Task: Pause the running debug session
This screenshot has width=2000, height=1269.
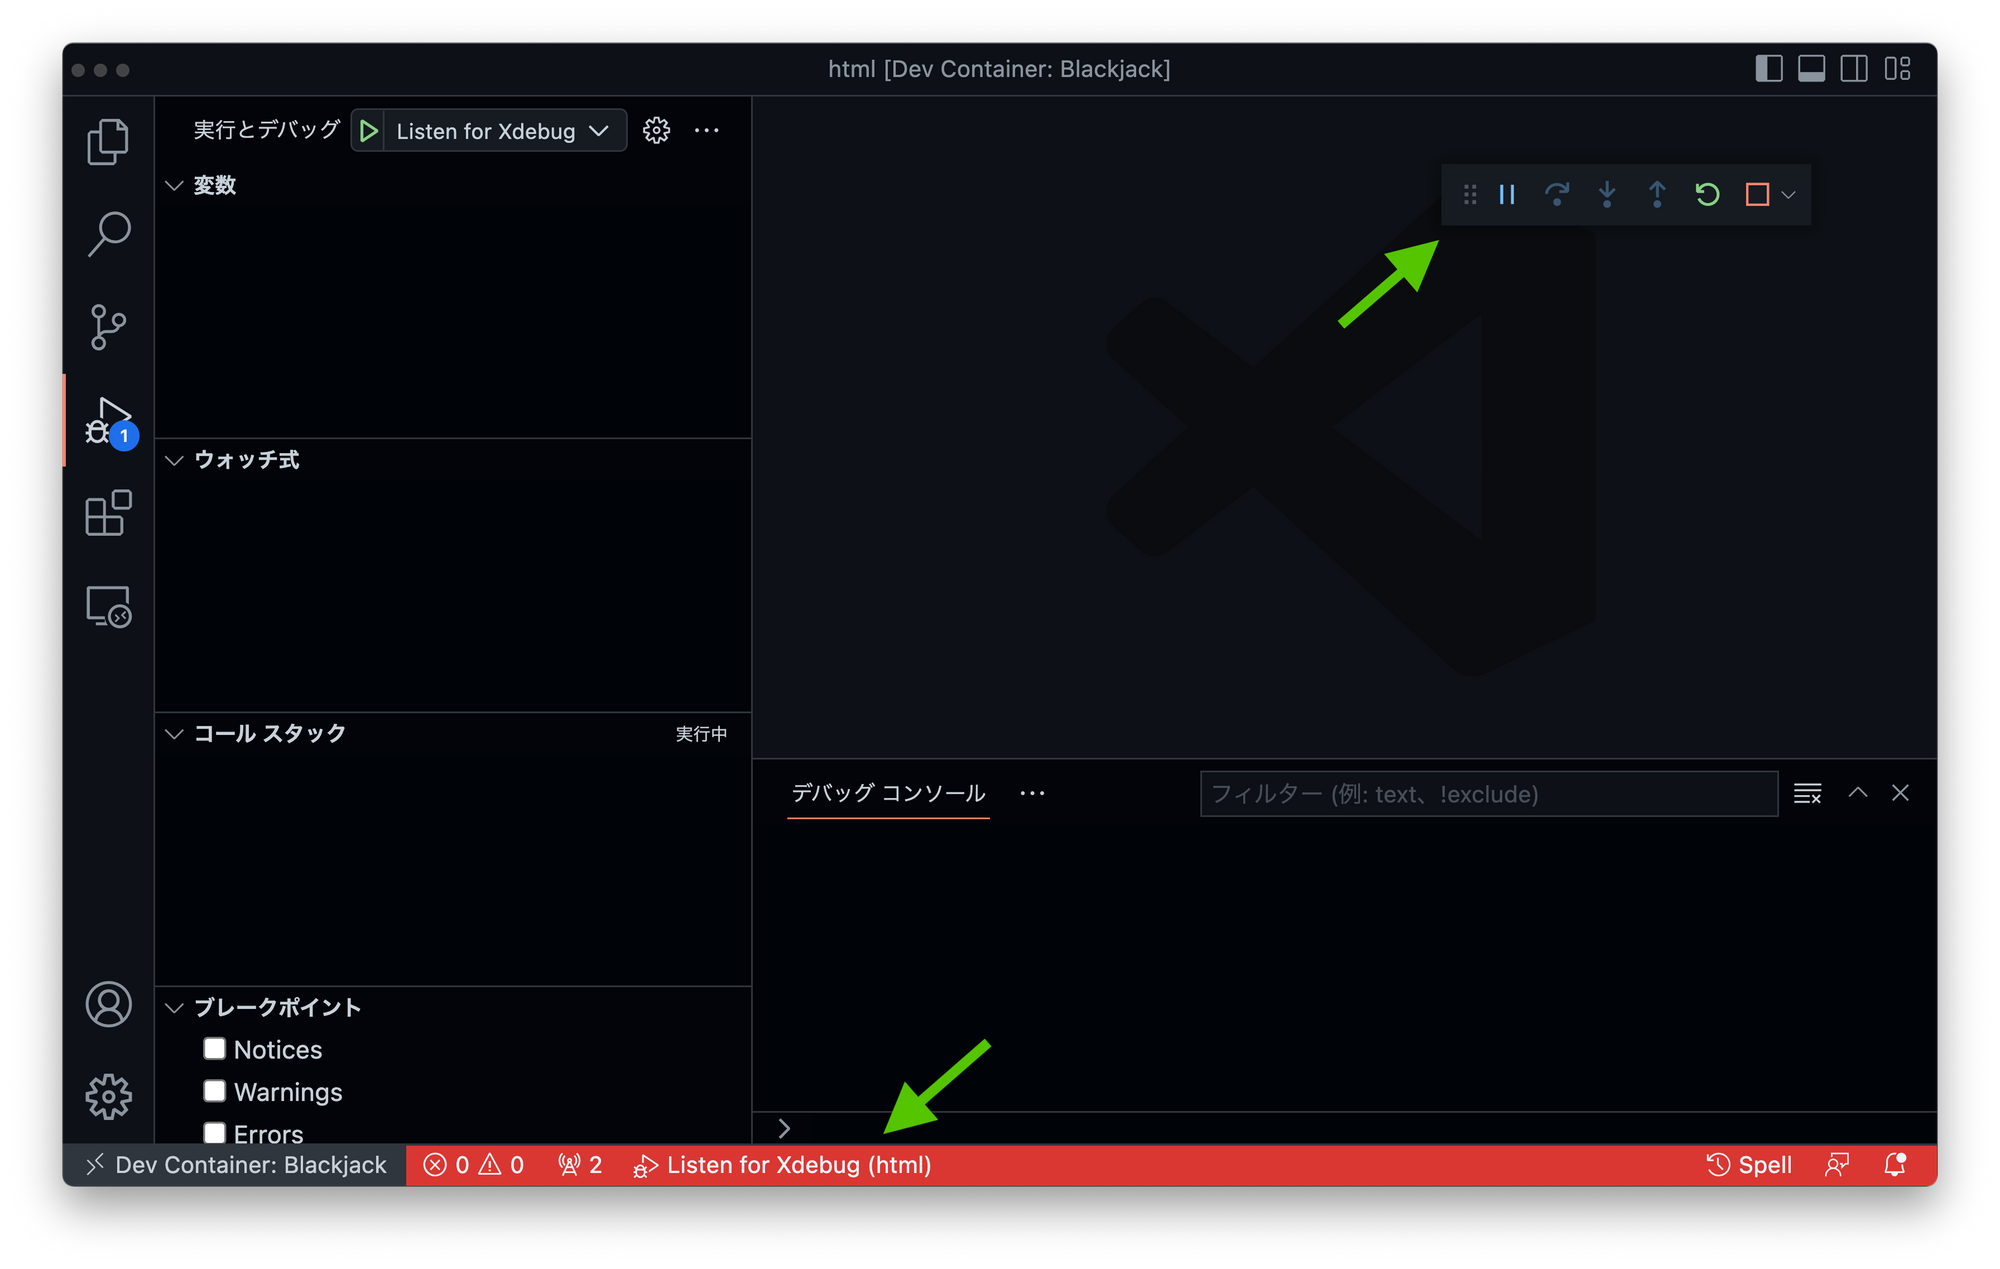Action: pos(1507,195)
